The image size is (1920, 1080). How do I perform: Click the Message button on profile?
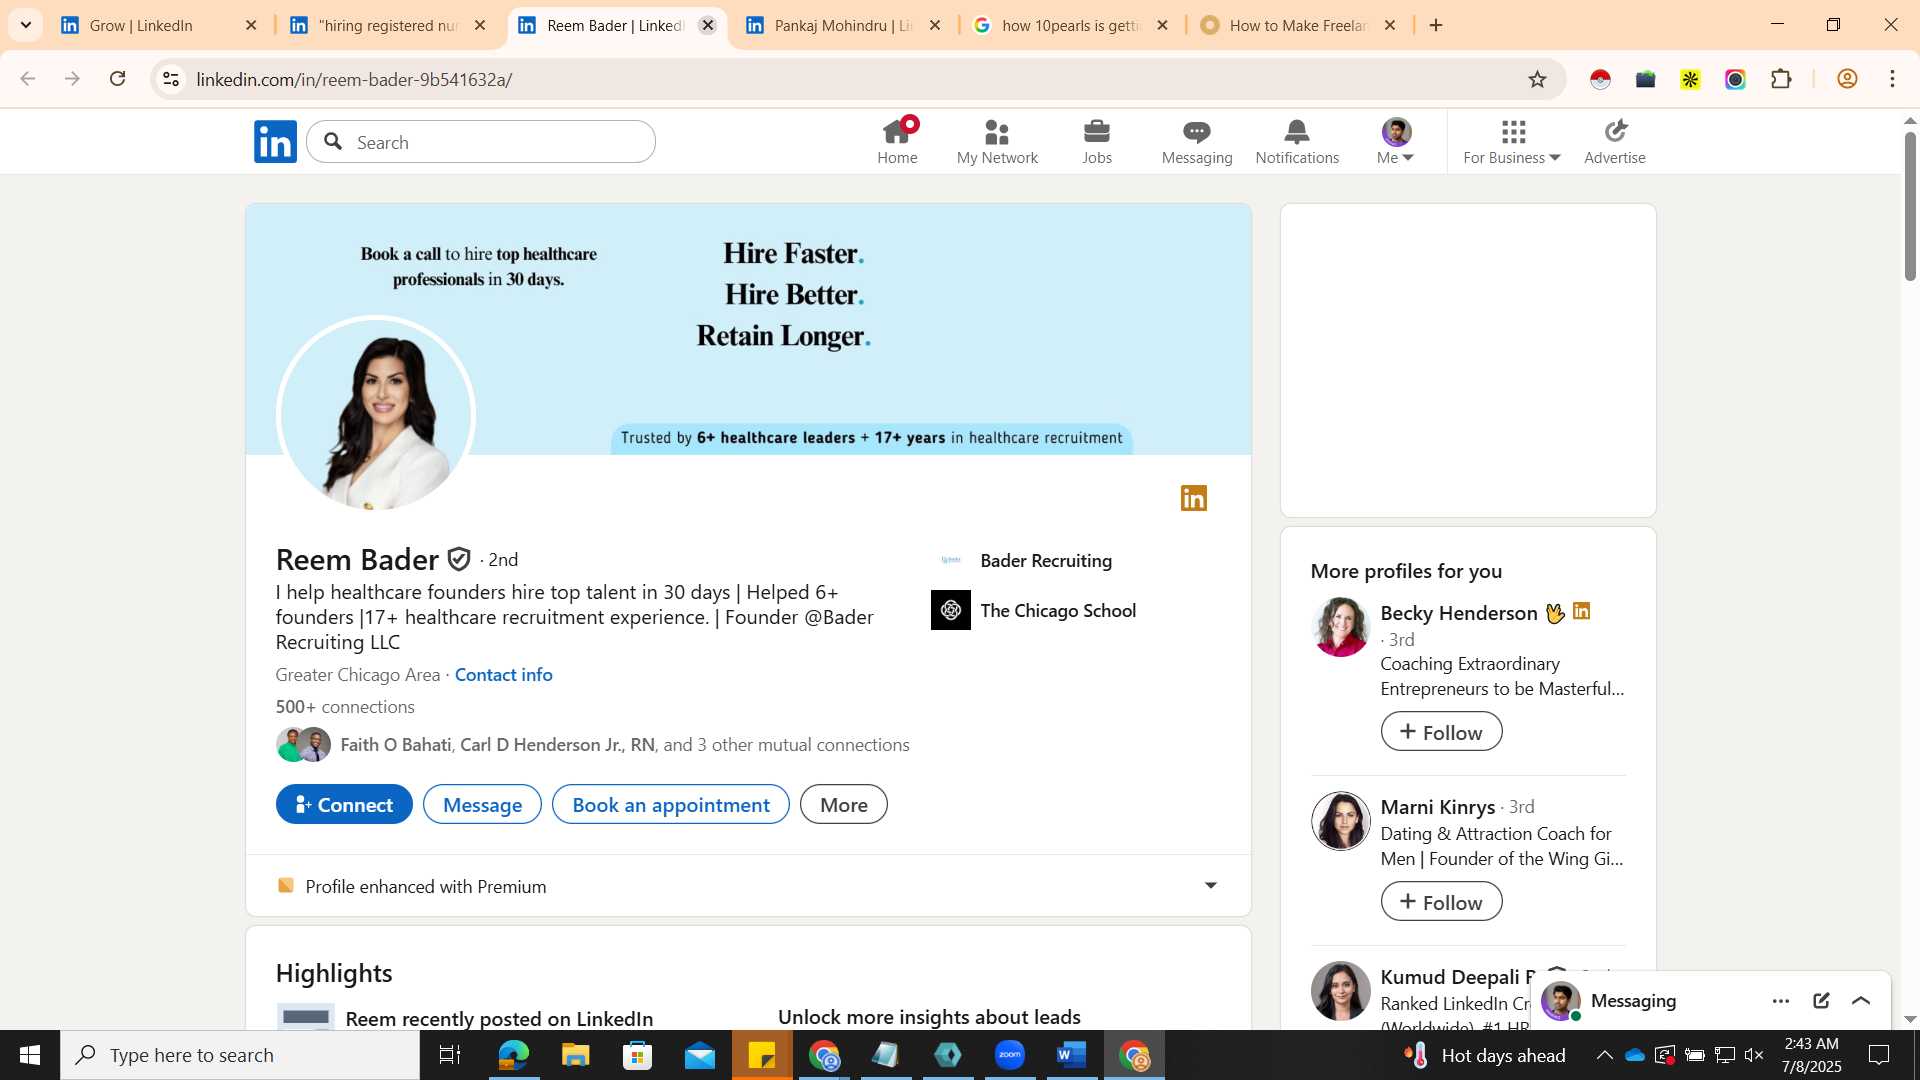click(x=482, y=805)
